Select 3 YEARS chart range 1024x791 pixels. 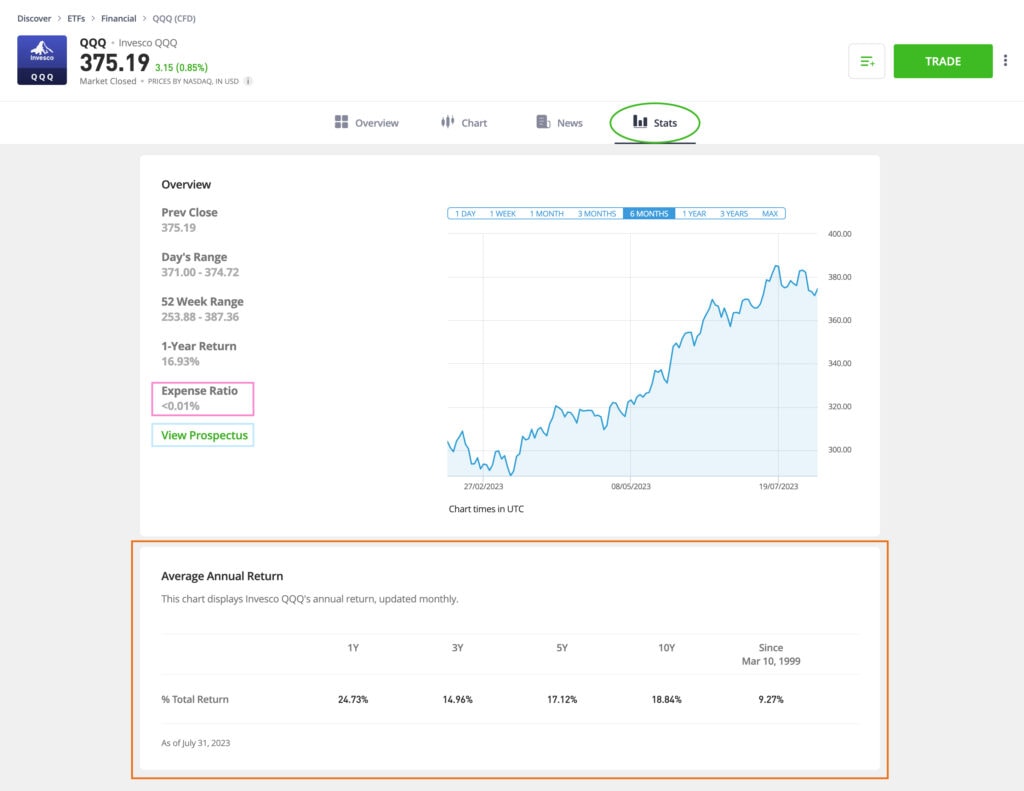(x=733, y=214)
